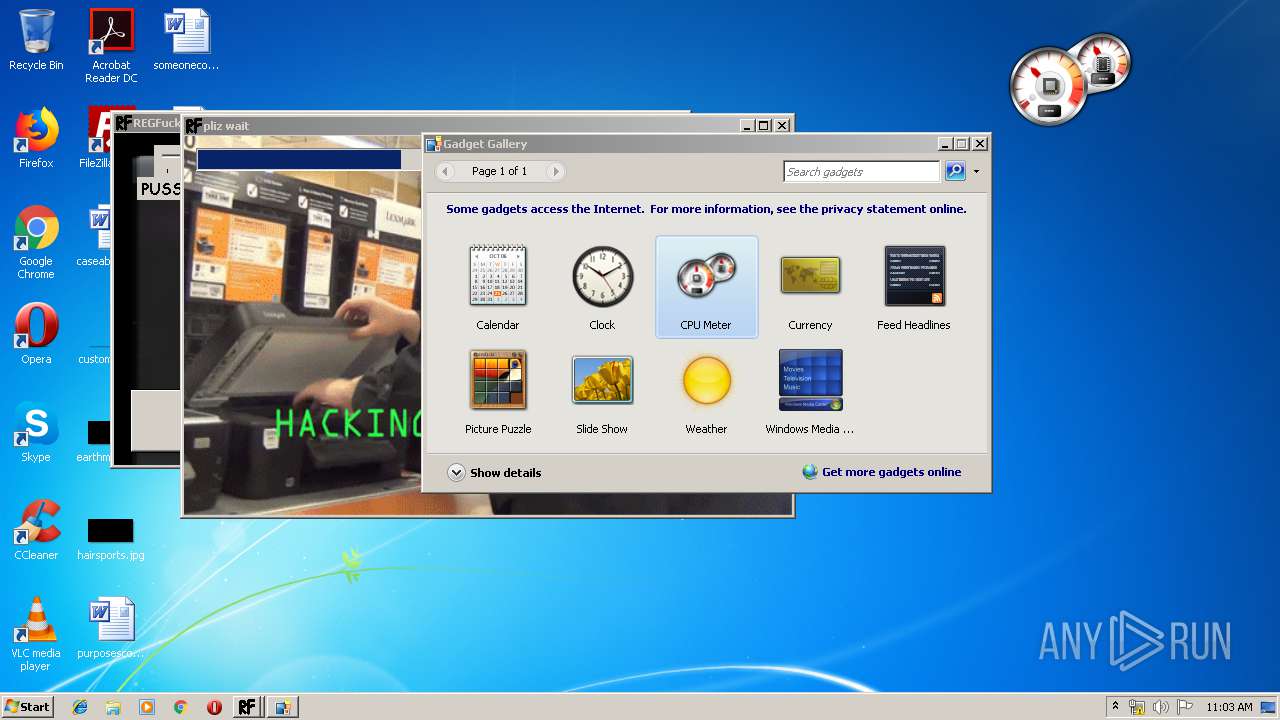Select the Feed Headlines gadget
Viewport: 1280px width, 720px height.
click(914, 287)
